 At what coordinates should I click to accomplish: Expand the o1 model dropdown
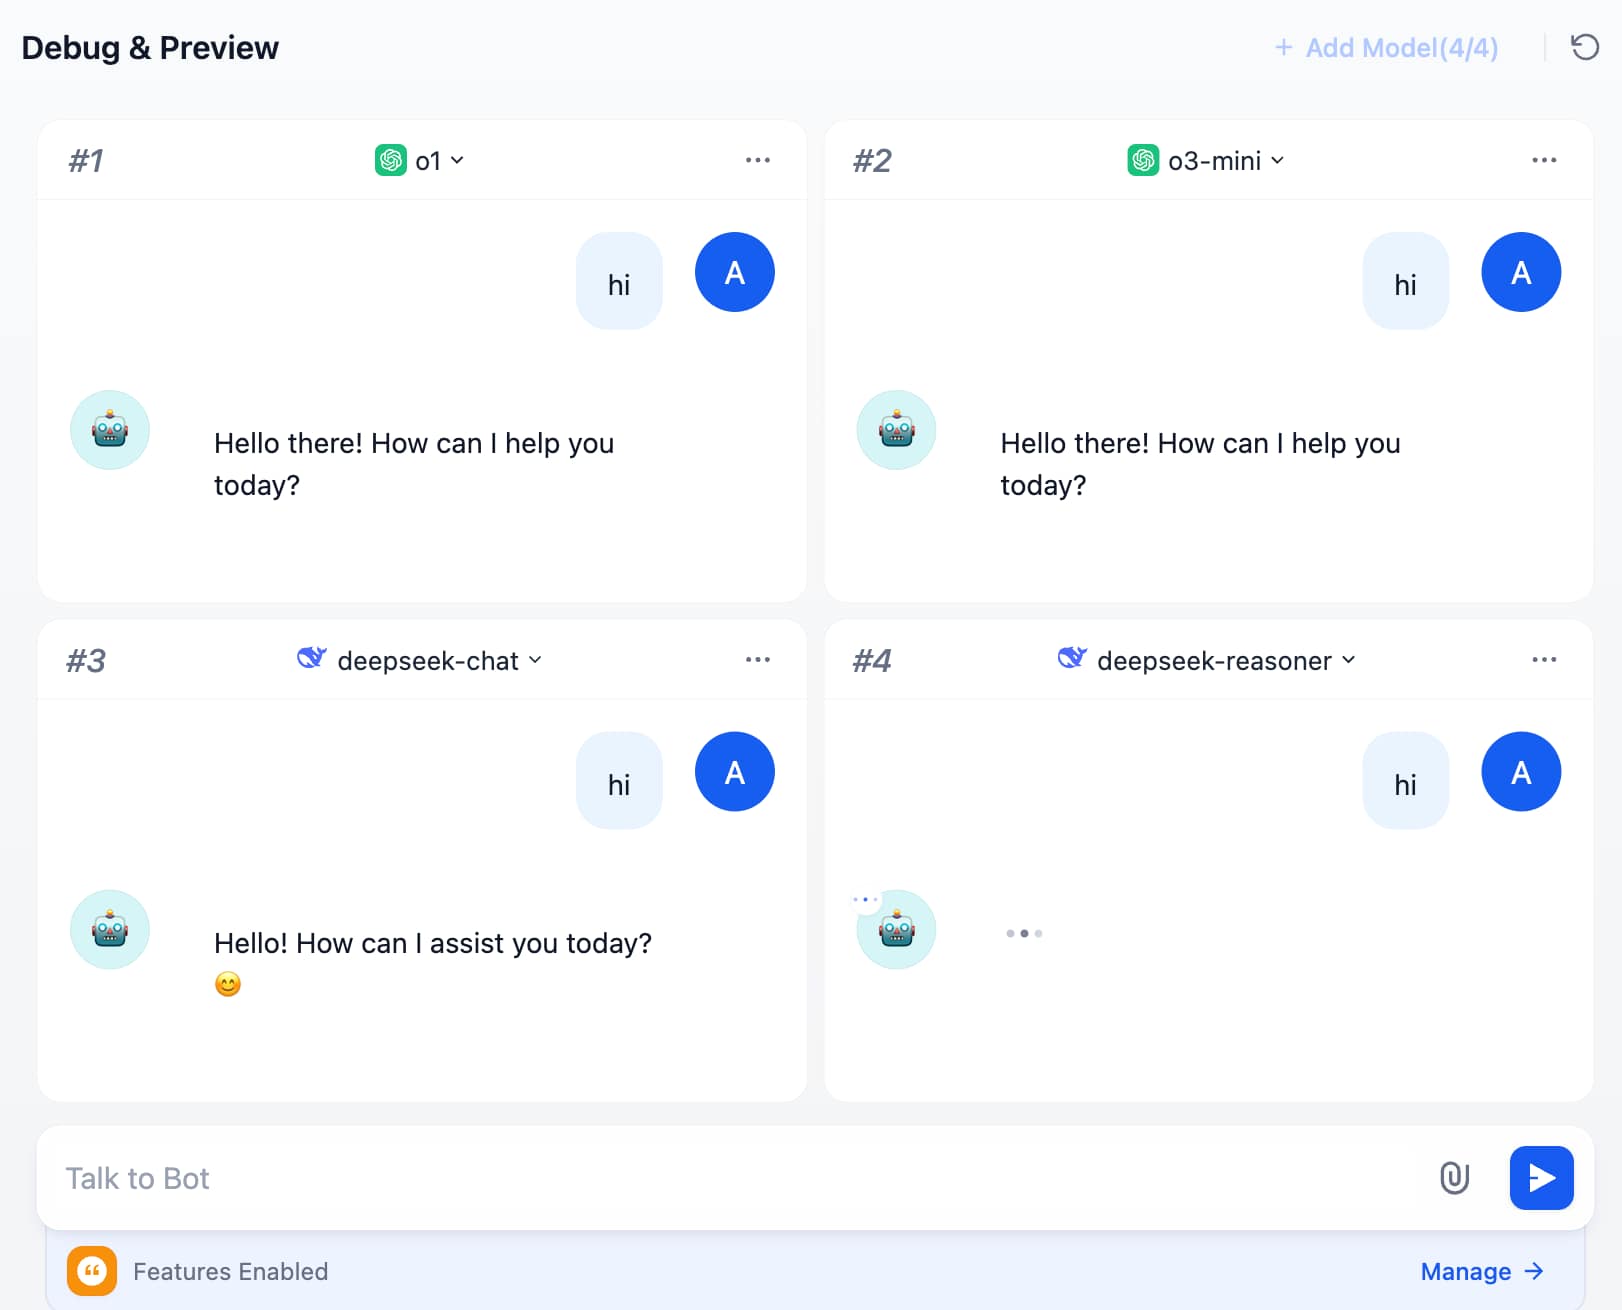tap(420, 161)
